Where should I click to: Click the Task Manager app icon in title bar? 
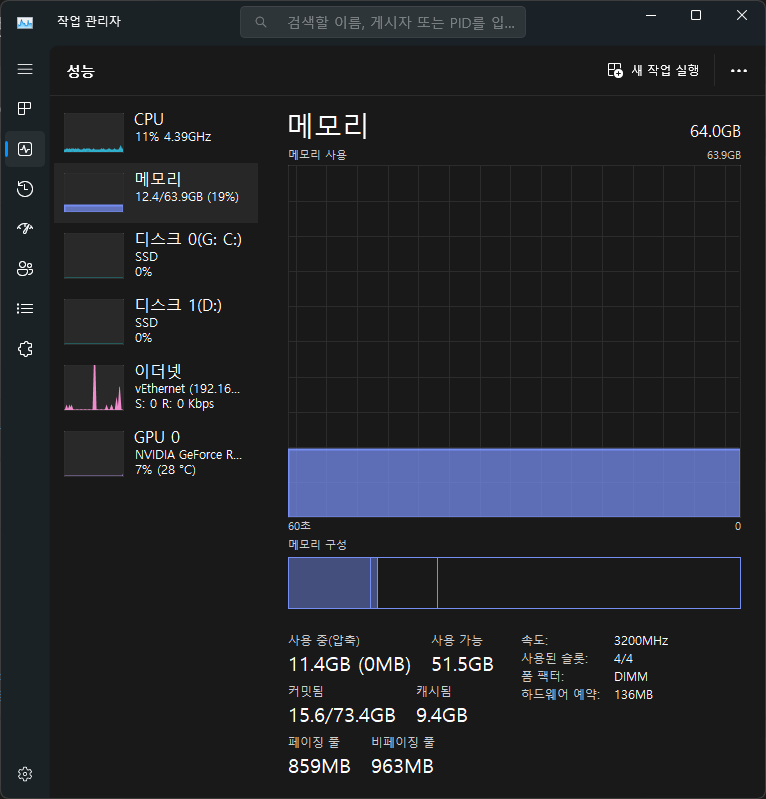[25, 22]
